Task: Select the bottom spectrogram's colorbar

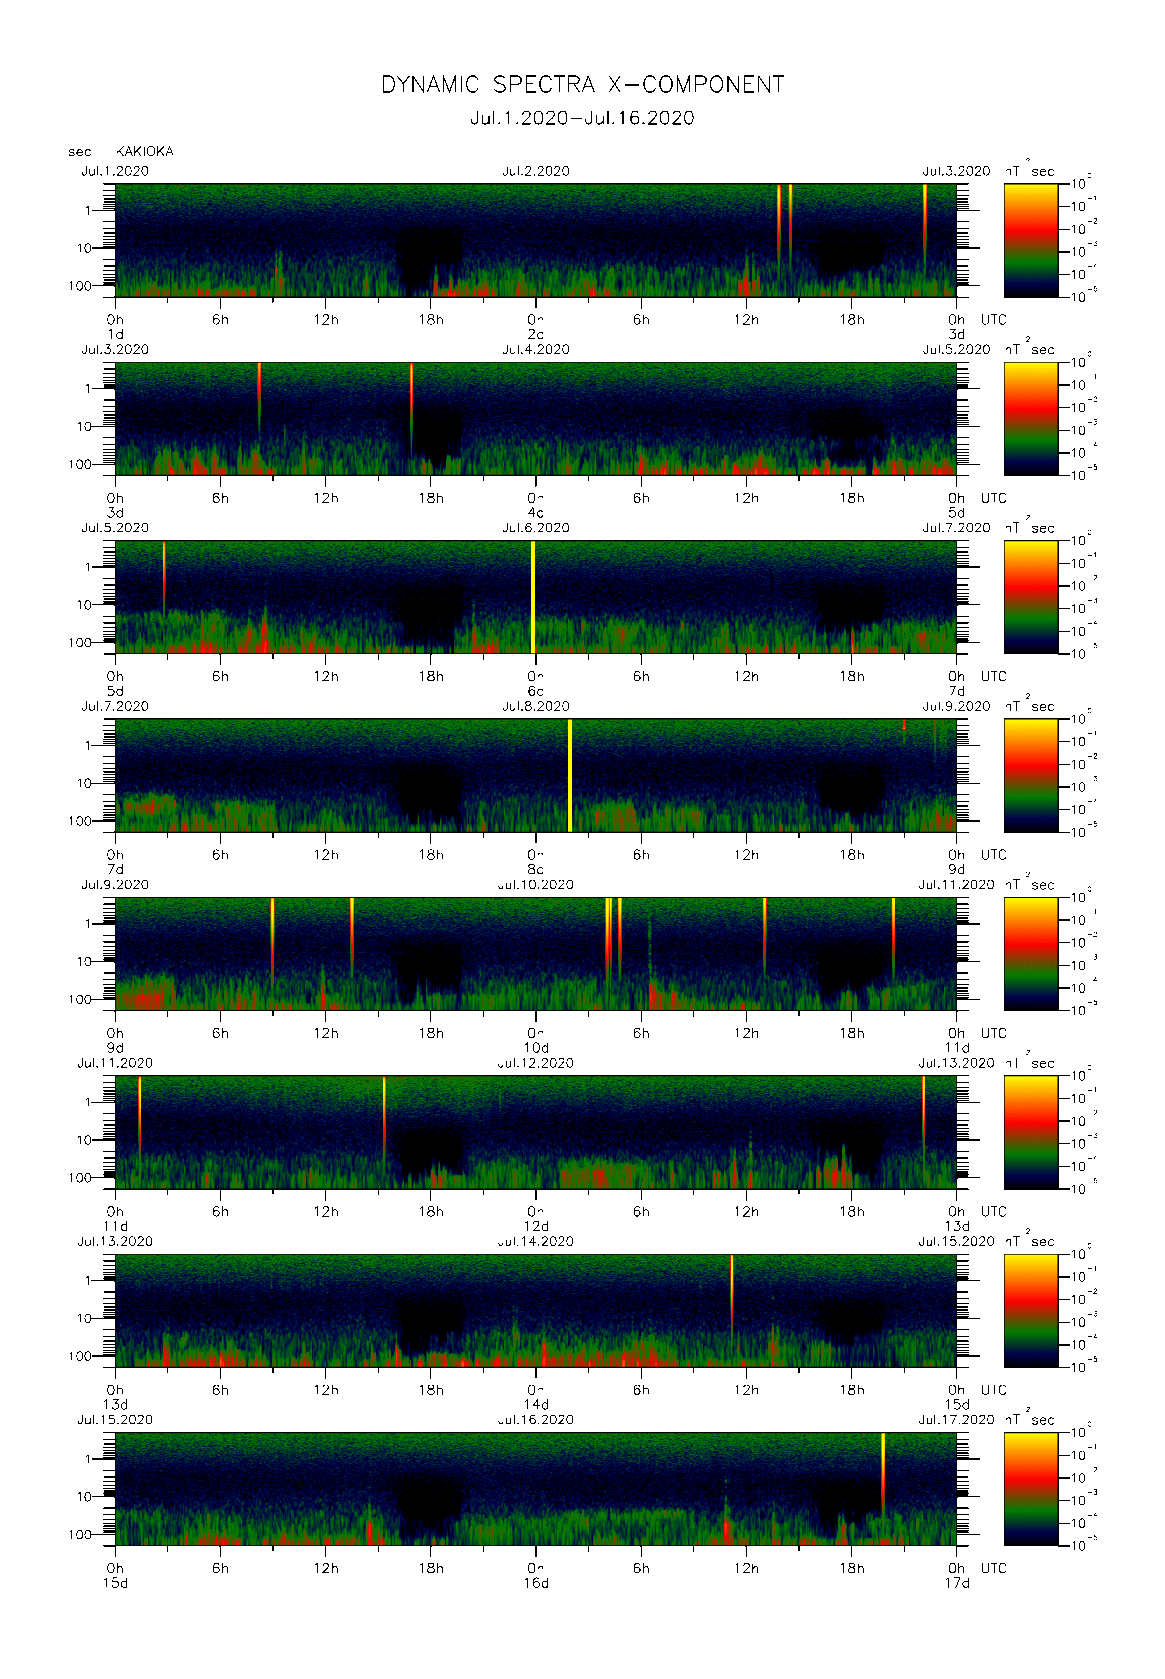Action: 1030,1489
